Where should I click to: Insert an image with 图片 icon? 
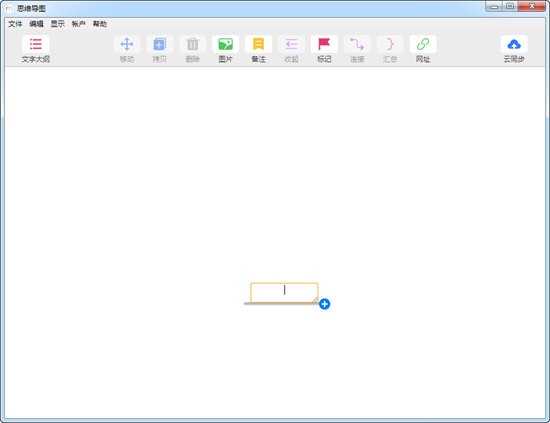click(226, 44)
